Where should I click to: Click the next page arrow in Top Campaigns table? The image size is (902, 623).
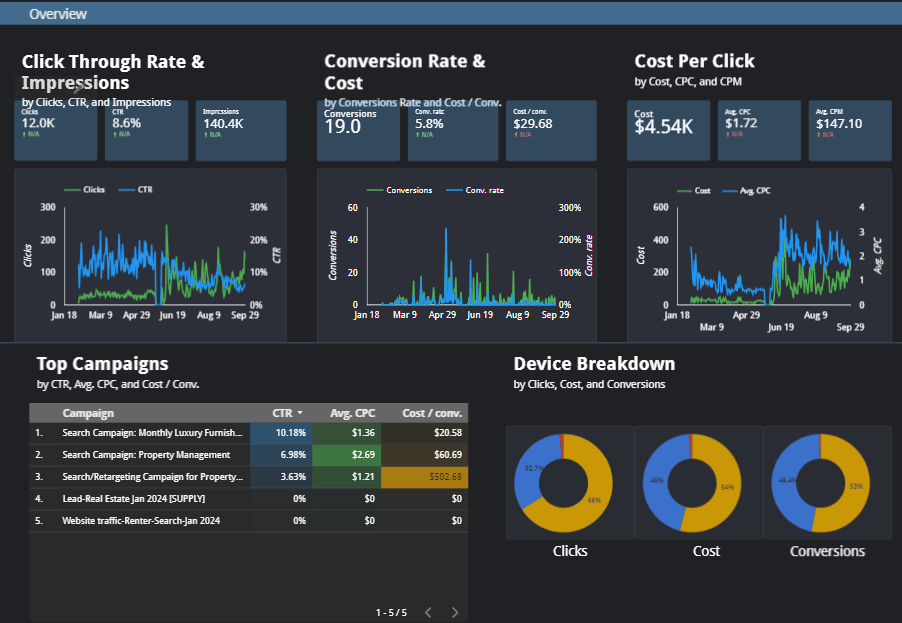454,612
